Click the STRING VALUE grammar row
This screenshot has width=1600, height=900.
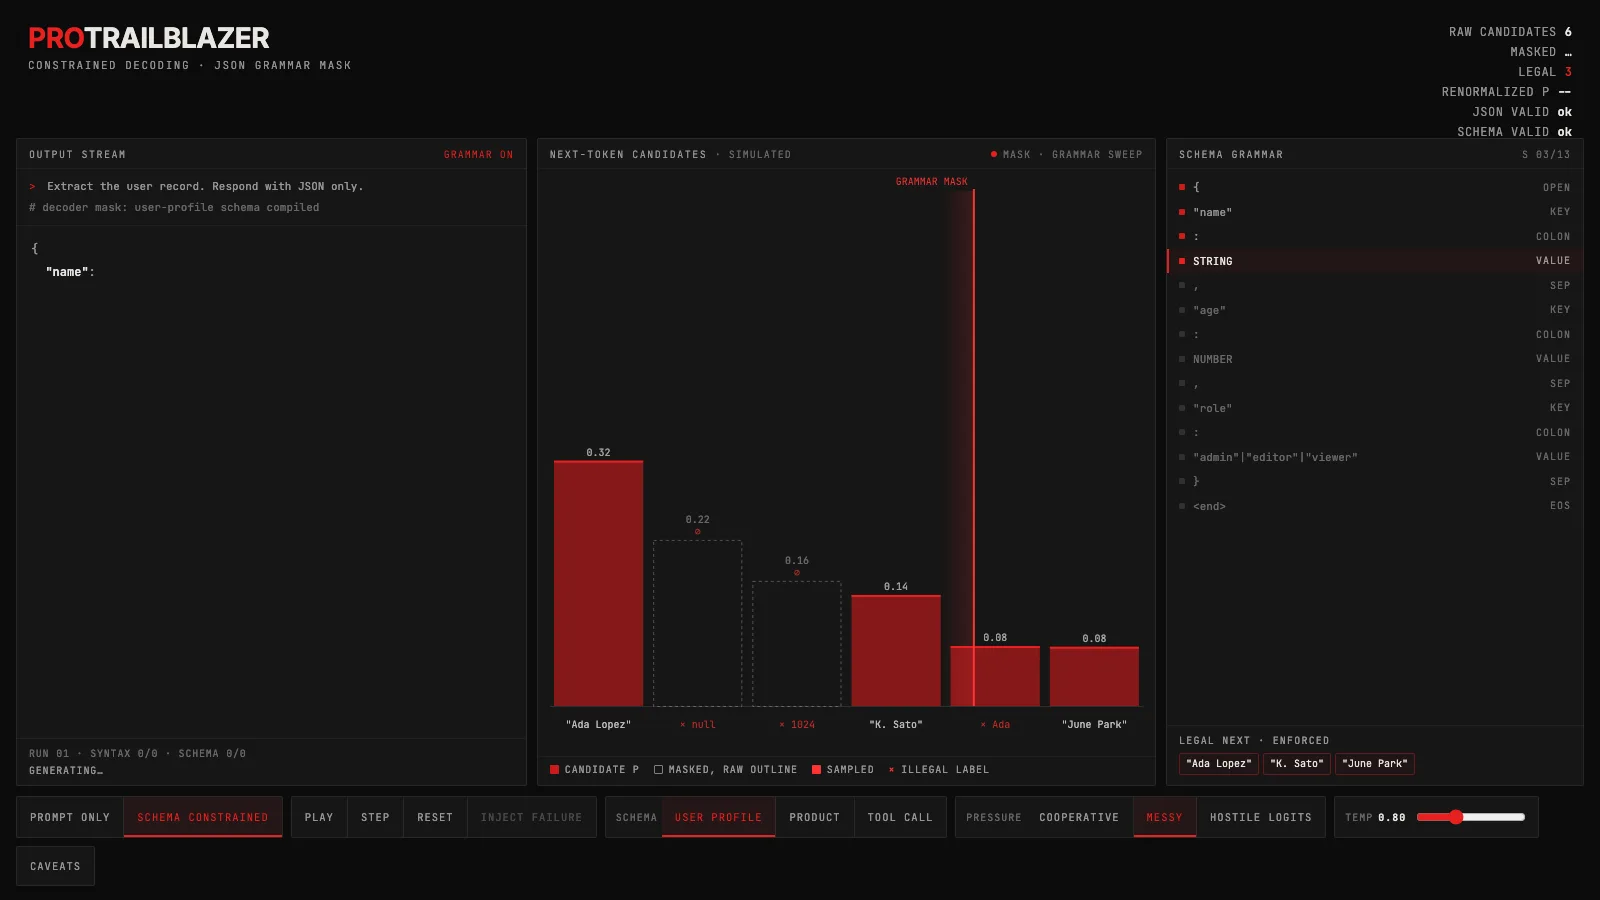(1374, 261)
